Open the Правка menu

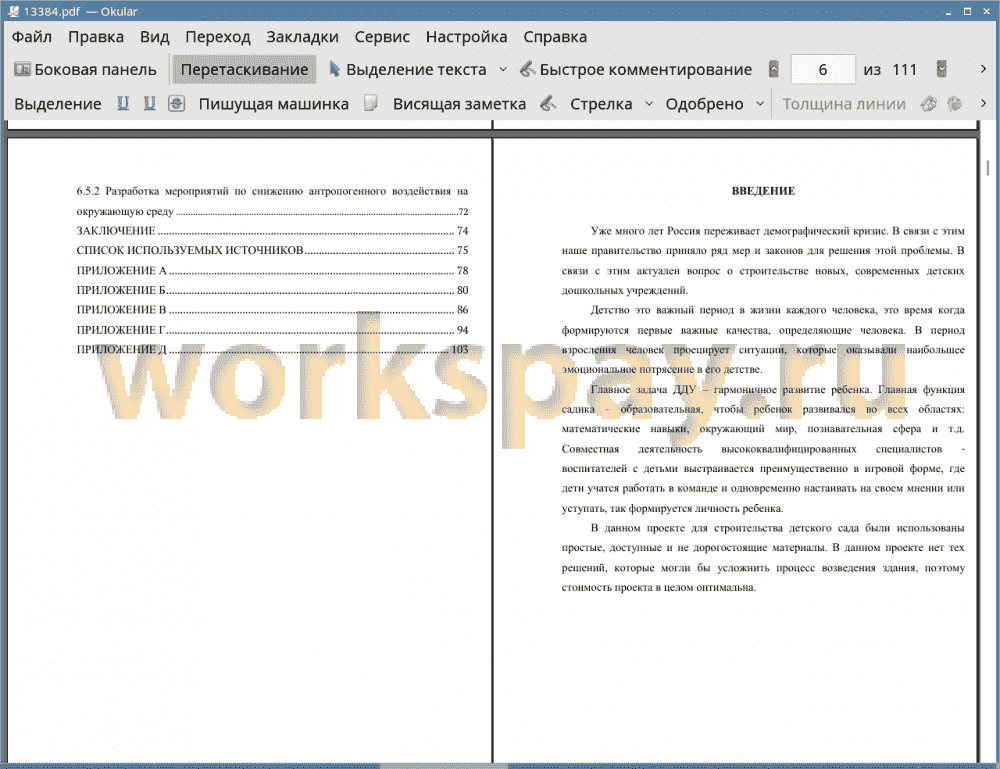click(x=96, y=37)
